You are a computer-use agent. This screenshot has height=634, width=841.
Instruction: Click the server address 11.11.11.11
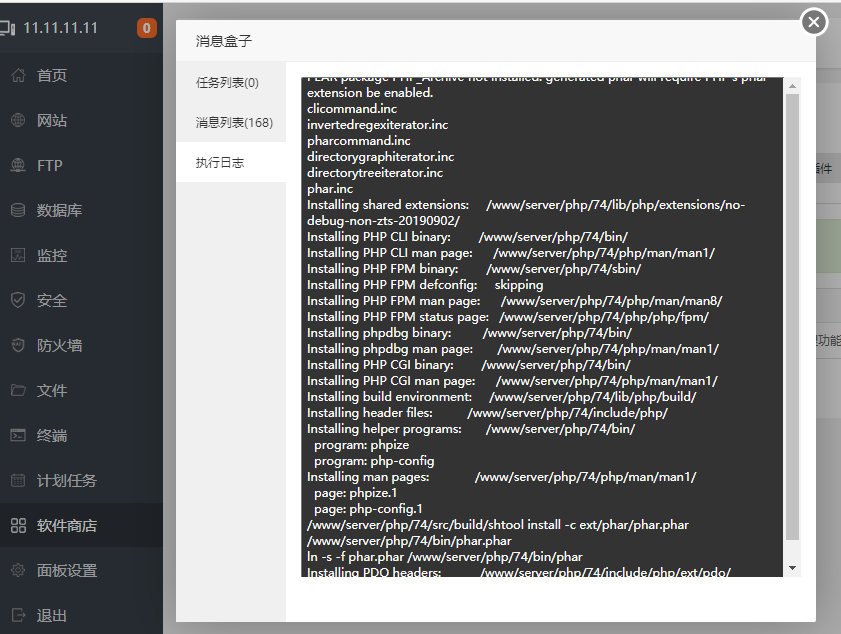[61, 28]
